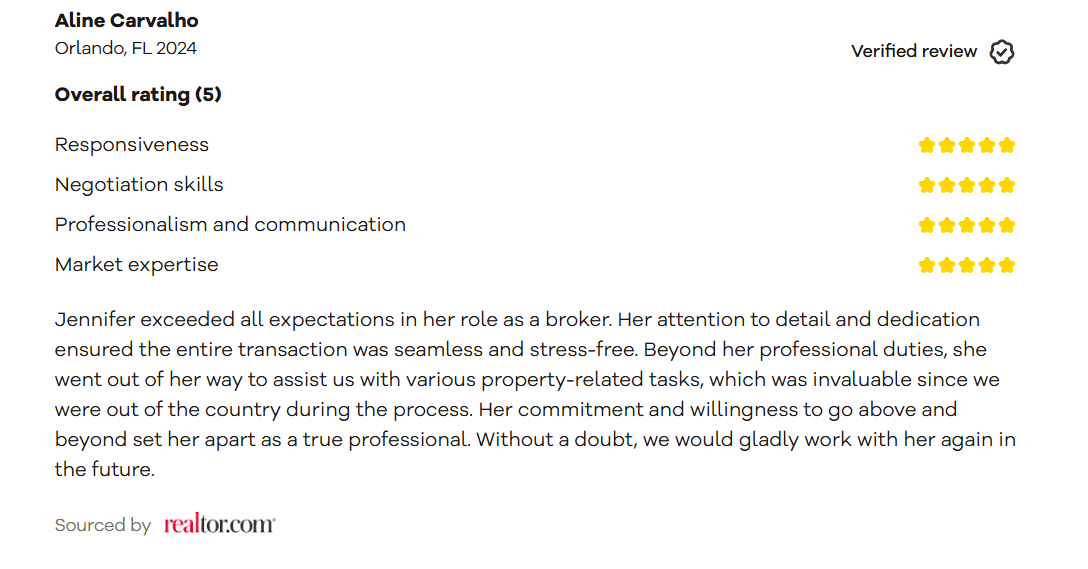Click the first star of Professionalism and communication
This screenshot has width=1088, height=569.
[926, 226]
